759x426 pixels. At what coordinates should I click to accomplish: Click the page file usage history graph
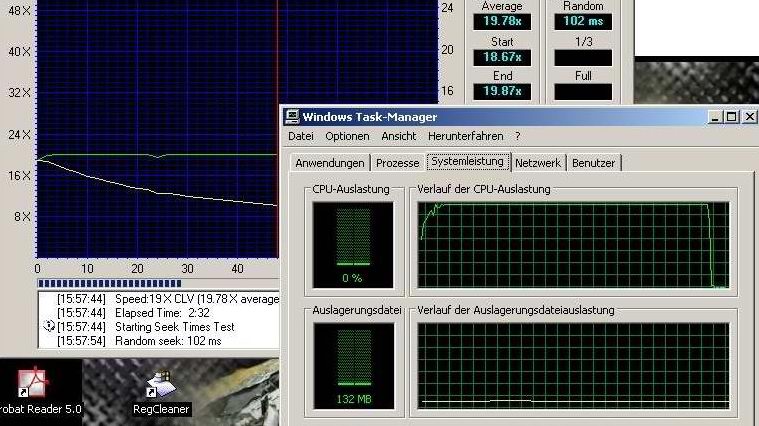click(x=573, y=366)
